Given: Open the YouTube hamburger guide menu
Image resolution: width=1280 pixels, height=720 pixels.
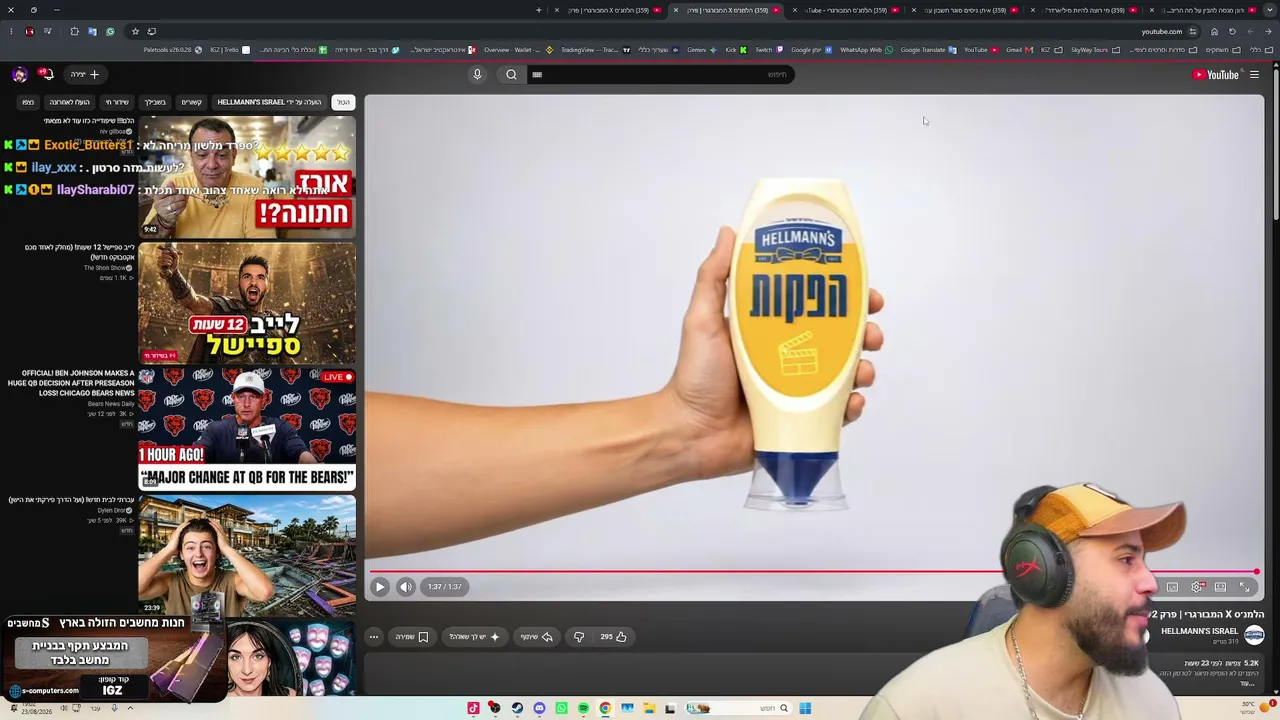Looking at the screenshot, I should coord(1254,75).
